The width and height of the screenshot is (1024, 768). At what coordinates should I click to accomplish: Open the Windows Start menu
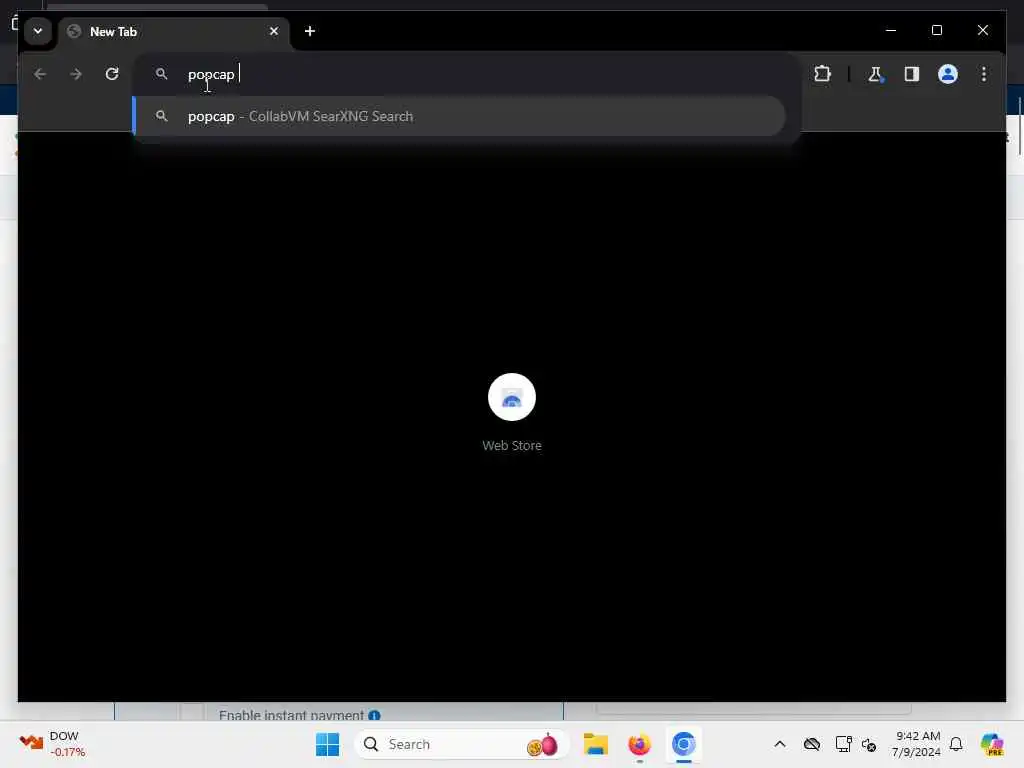pos(327,744)
